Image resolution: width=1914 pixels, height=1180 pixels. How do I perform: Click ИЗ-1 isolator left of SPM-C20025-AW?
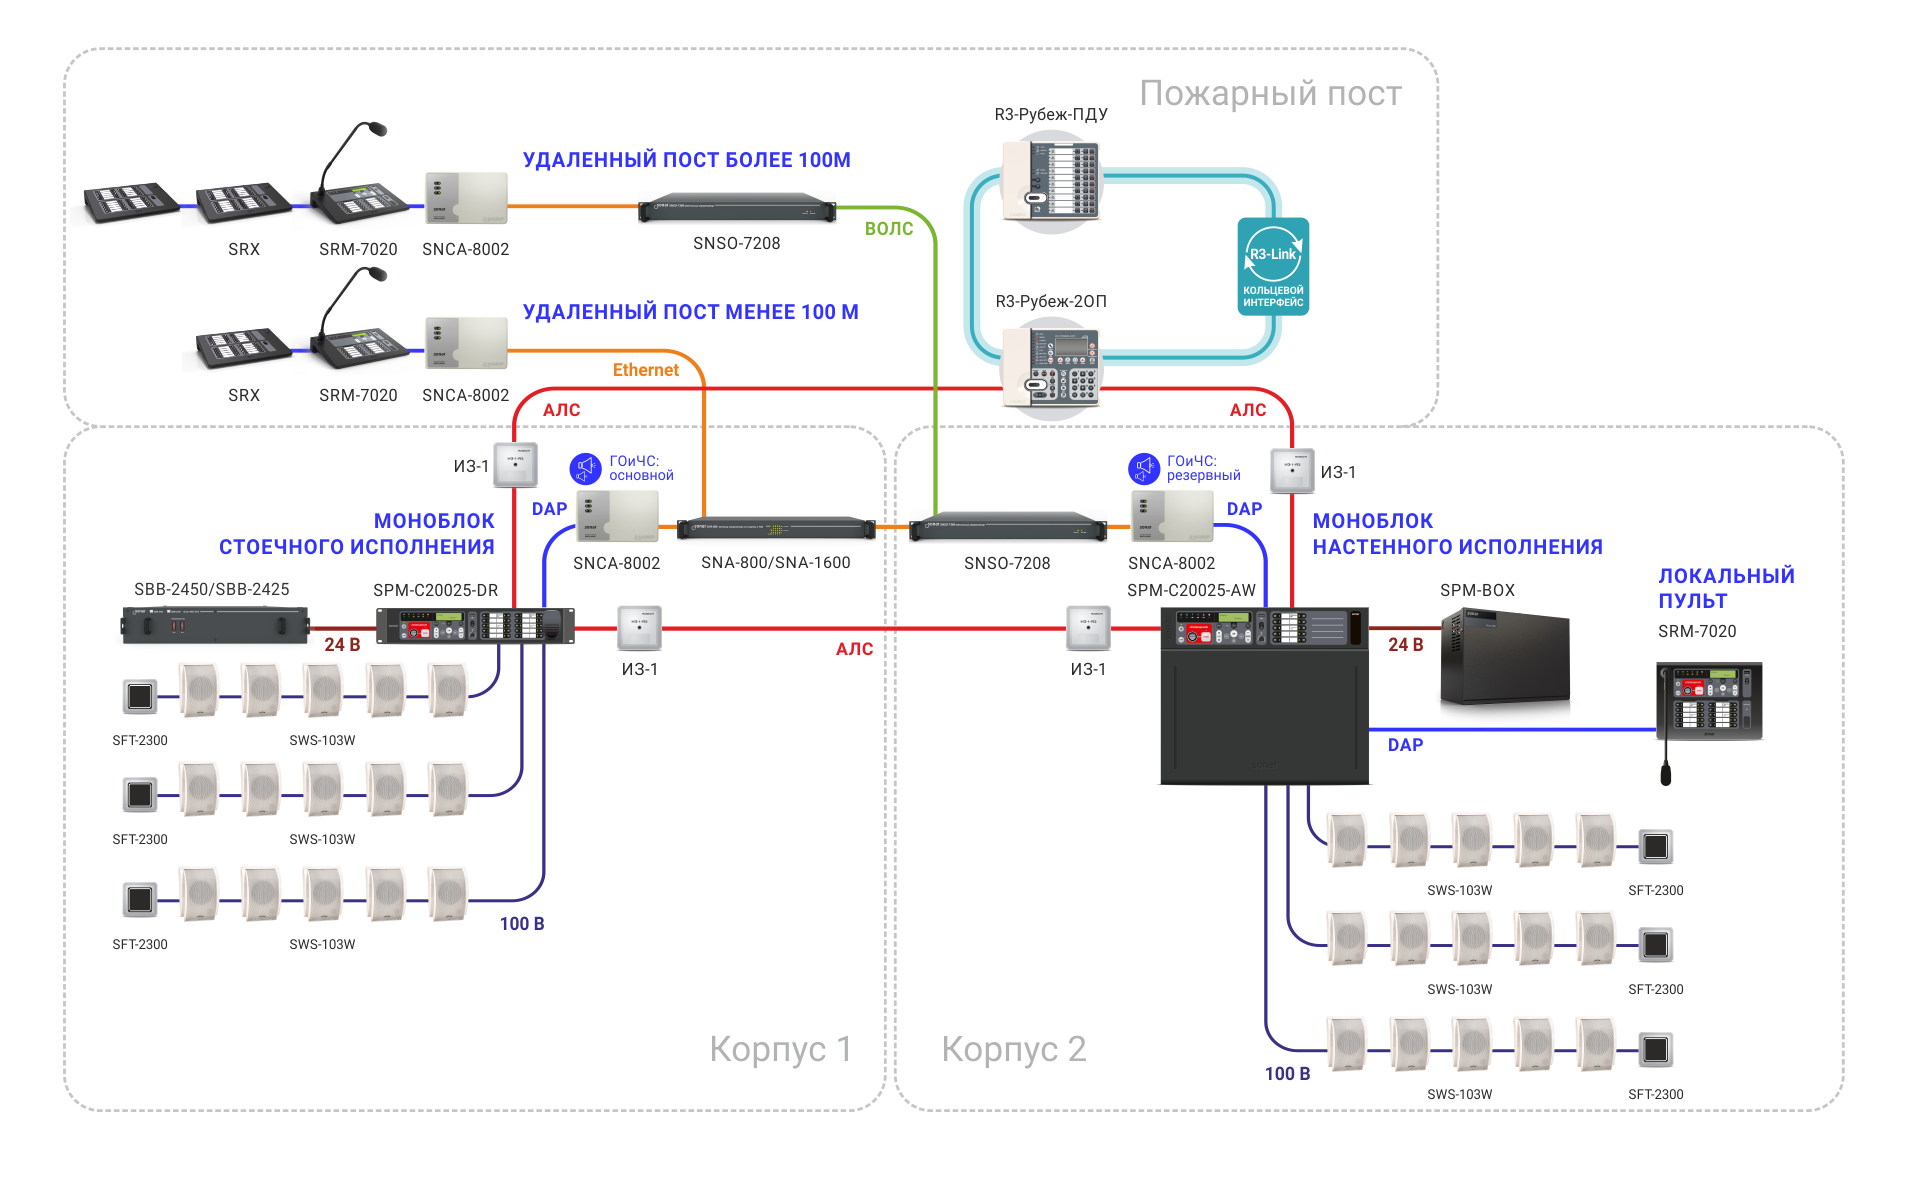(1089, 628)
